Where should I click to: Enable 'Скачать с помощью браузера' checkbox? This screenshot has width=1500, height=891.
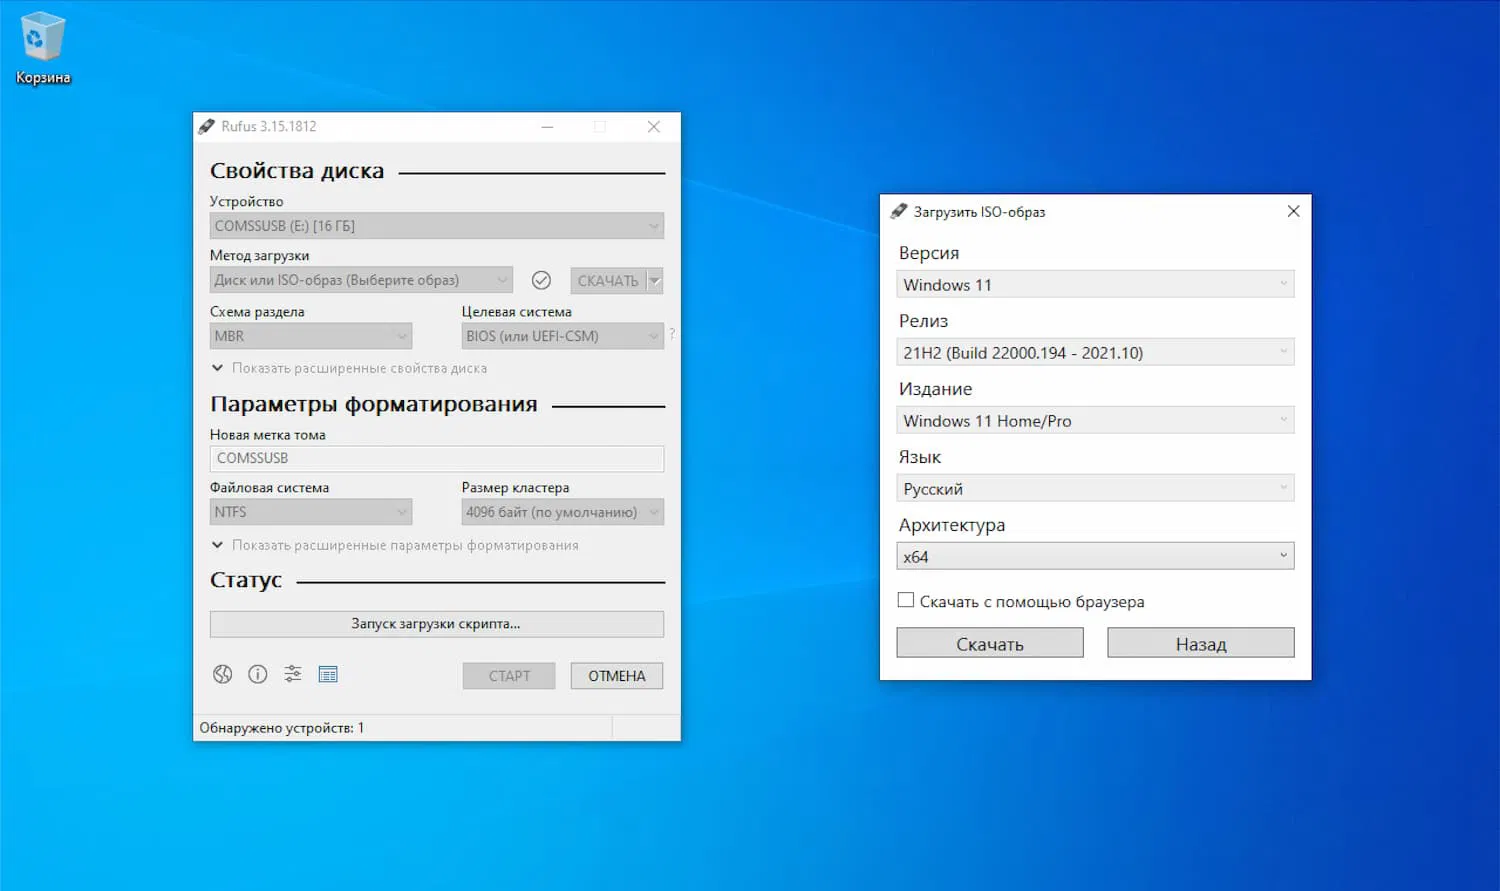[906, 600]
